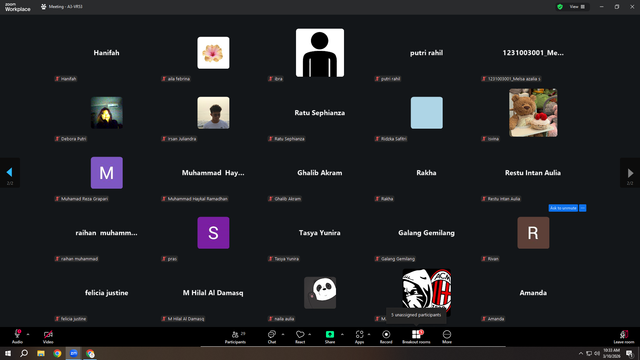This screenshot has width=640, height=360.
Task: Go to previous page of participants
Action: pos(9,173)
